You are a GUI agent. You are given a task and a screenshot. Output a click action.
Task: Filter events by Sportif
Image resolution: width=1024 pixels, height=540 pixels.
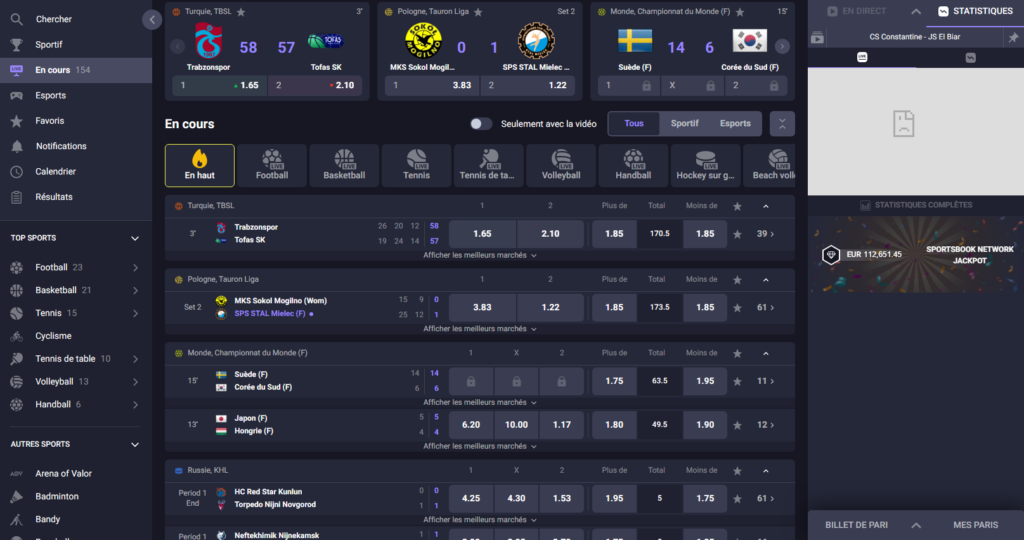point(684,124)
